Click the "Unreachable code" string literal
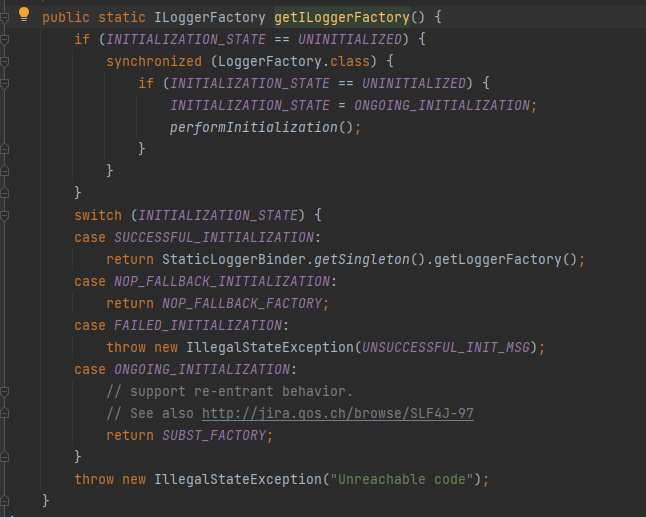Viewport: 646px width, 517px height. 402,480
